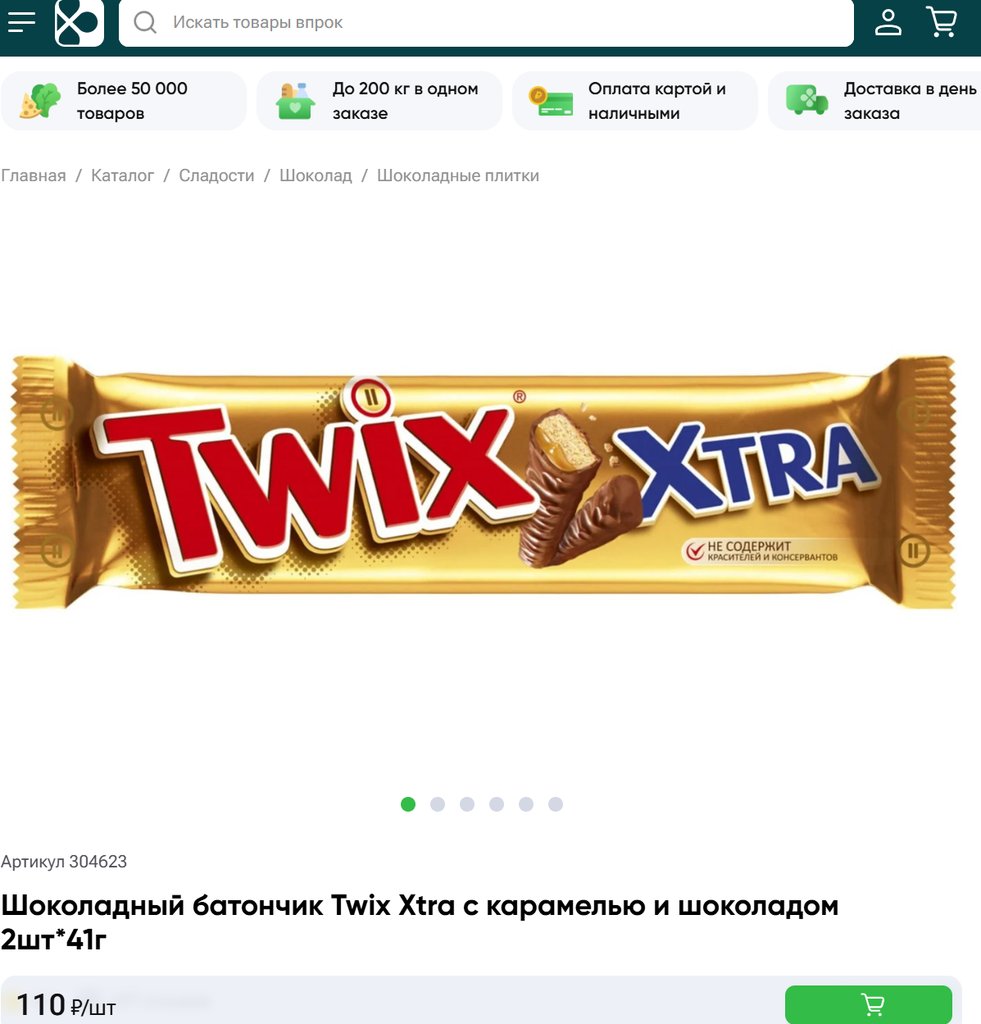This screenshot has height=1024, width=981.
Task: Click the green delivery truck icon
Action: coord(807,100)
